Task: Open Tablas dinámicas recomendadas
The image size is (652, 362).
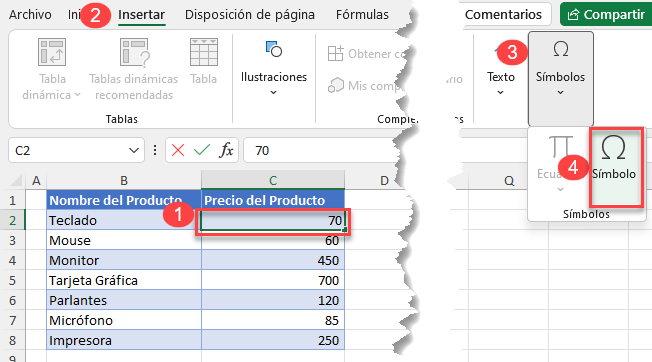Action: pyautogui.click(x=134, y=69)
